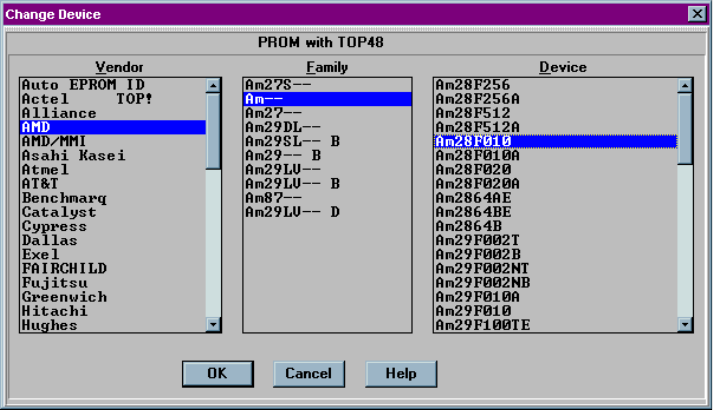Screen dimensions: 713x410
Task: Select vendor AT&T
Action: coord(113,184)
